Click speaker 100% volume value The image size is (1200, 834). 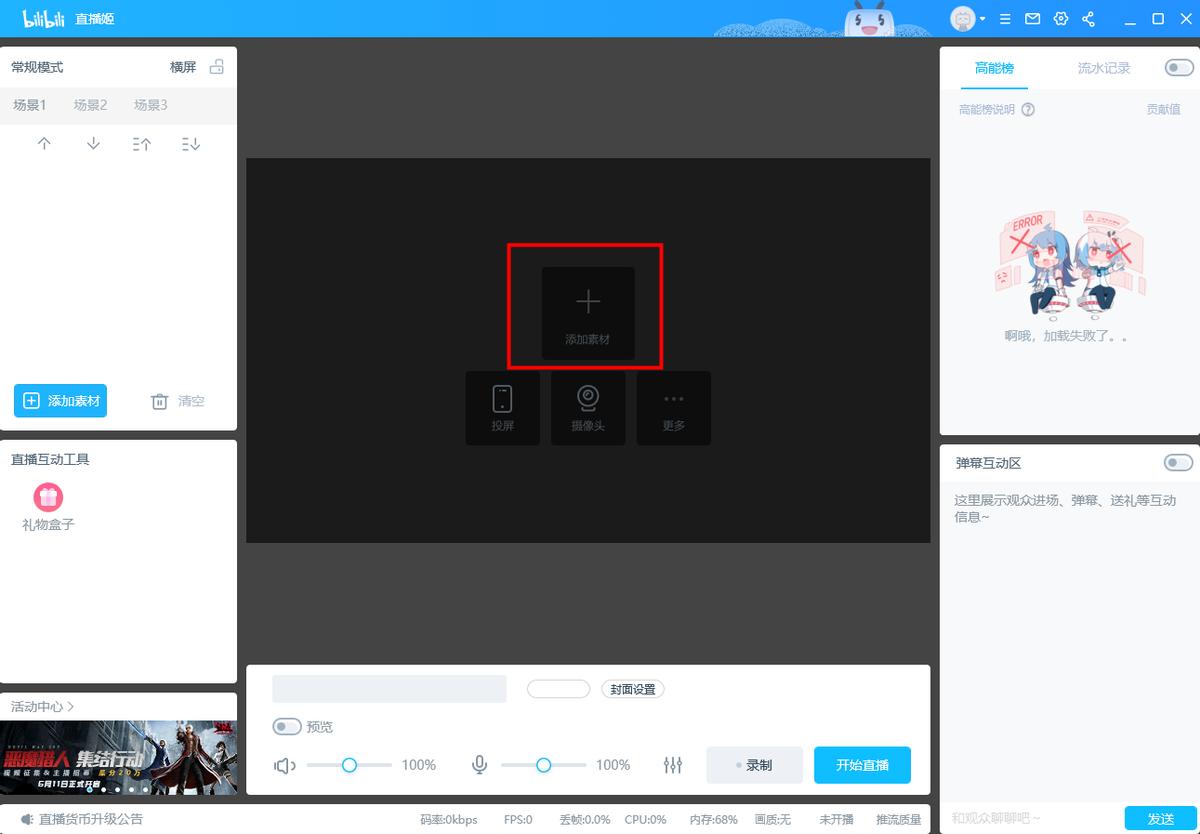(419, 765)
